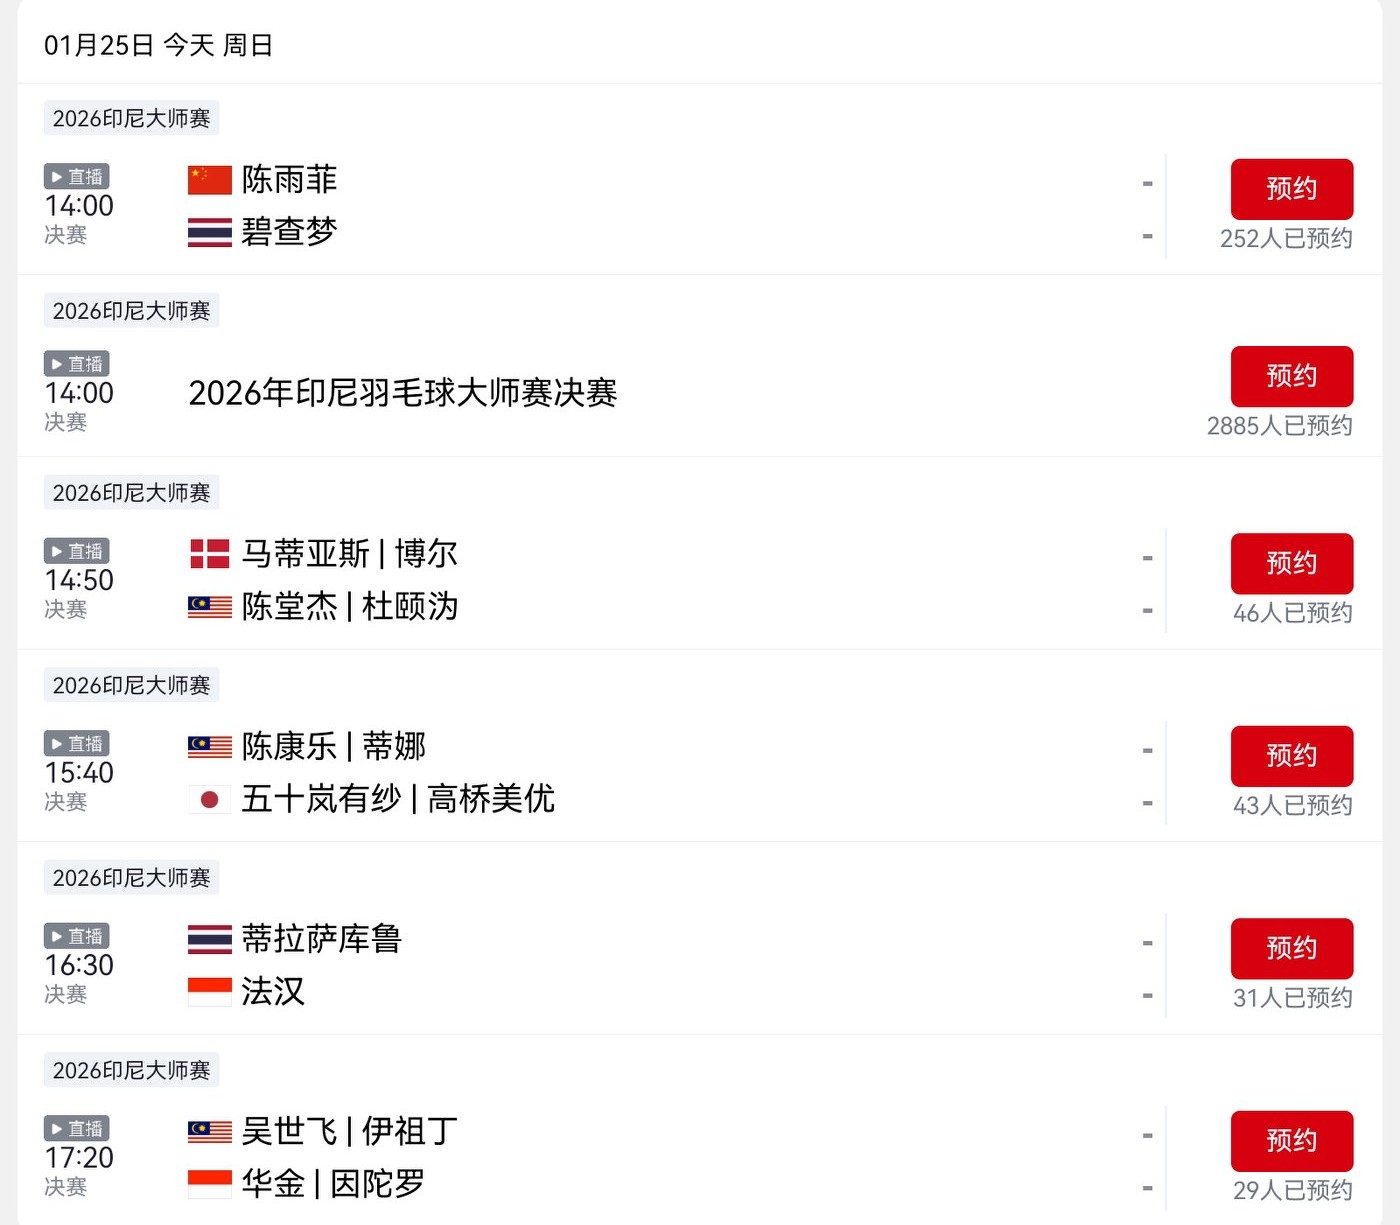Click Indonesia flag beside 法汉
The height and width of the screenshot is (1225, 1400).
tap(209, 991)
